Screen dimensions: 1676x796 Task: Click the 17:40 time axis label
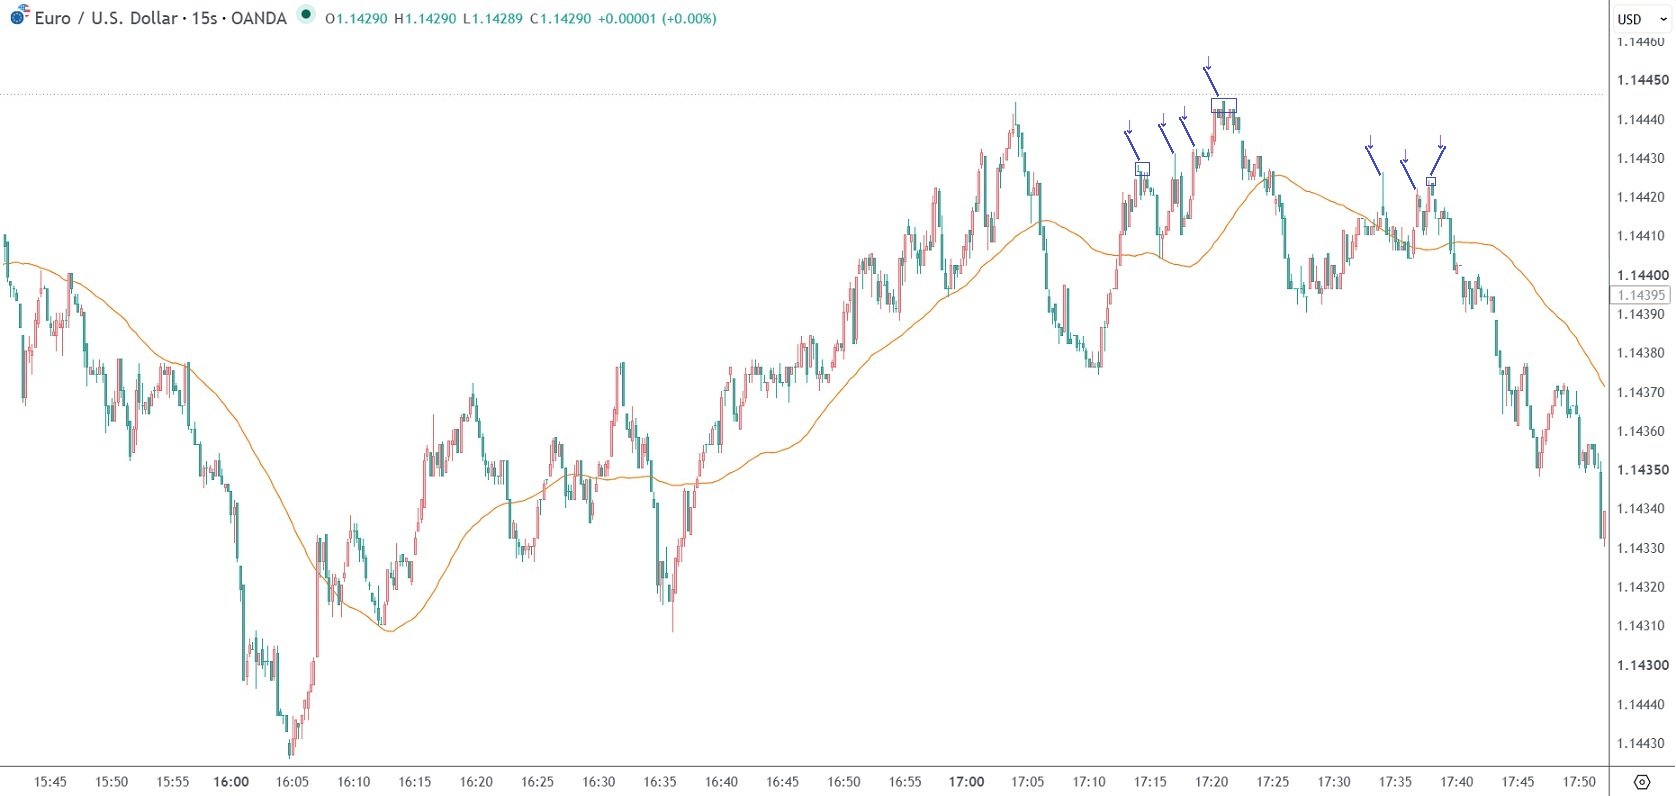tap(1456, 782)
